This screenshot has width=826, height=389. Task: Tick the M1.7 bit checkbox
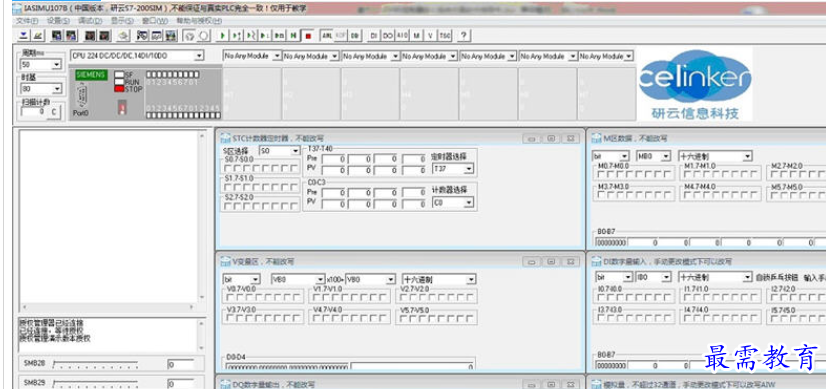click(687, 174)
